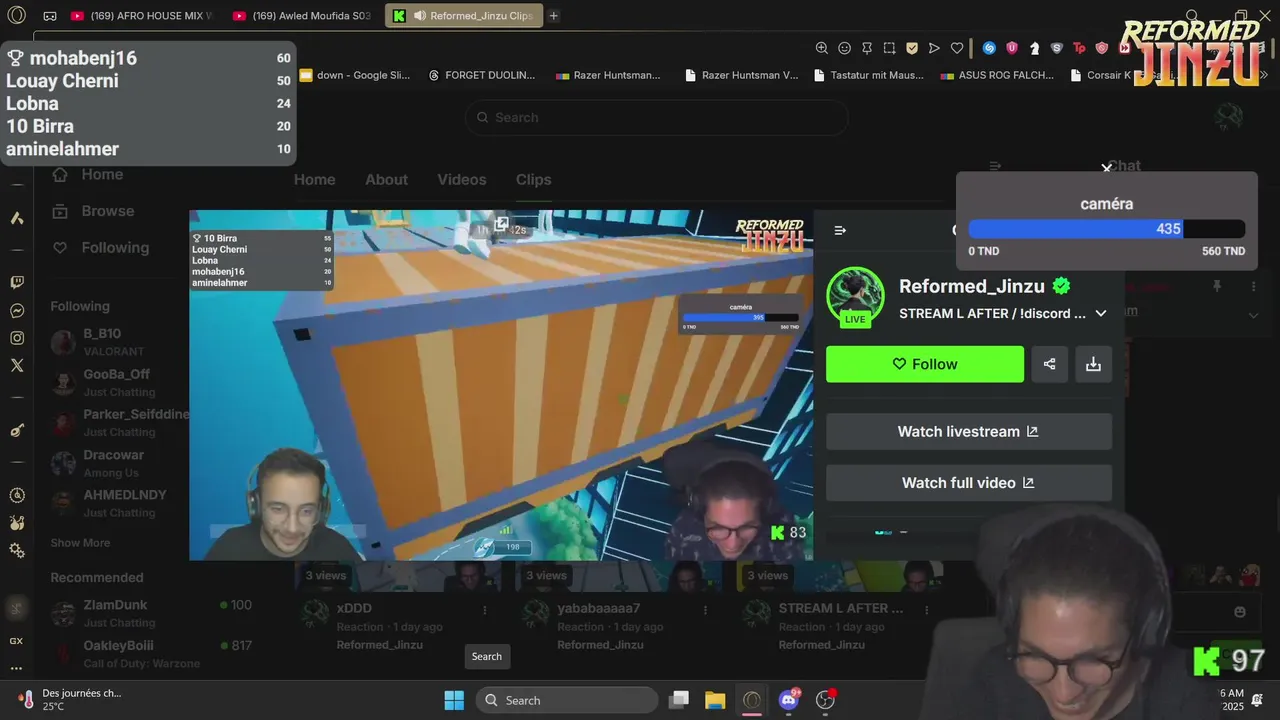1280x720 pixels.
Task: Open the GX Corner controller icon
Action: (x=50, y=16)
